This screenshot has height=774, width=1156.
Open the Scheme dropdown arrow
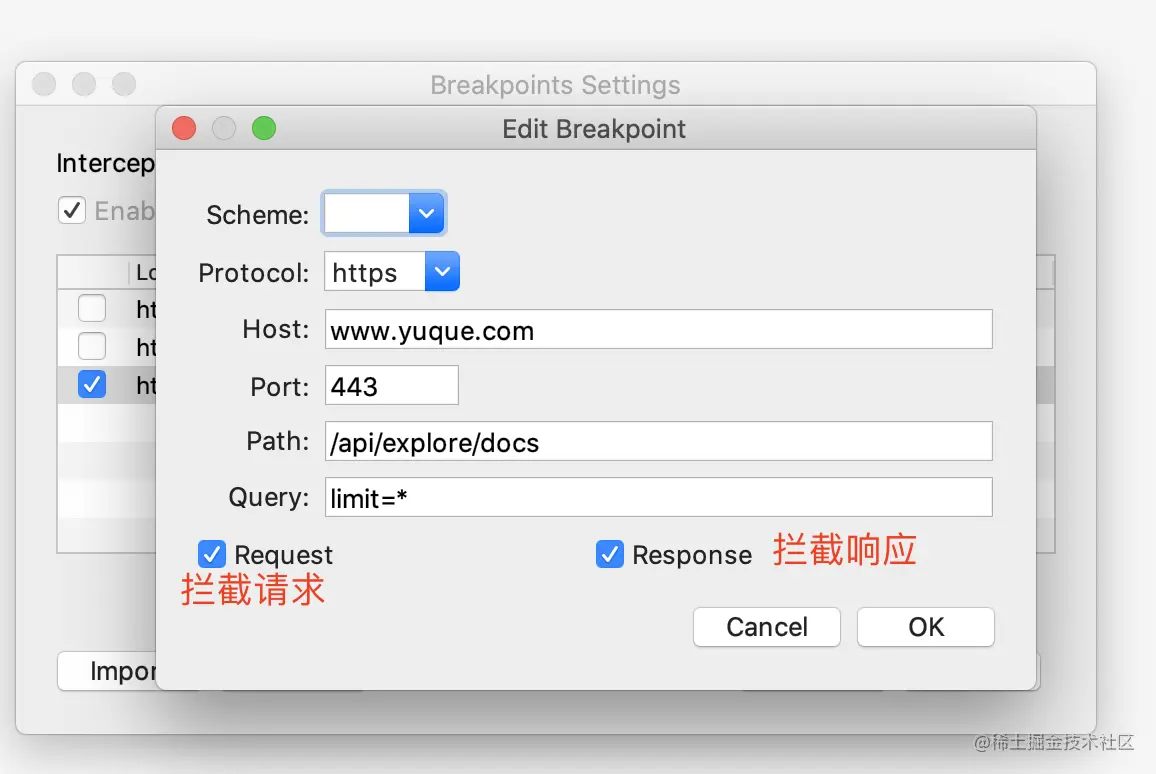(426, 213)
